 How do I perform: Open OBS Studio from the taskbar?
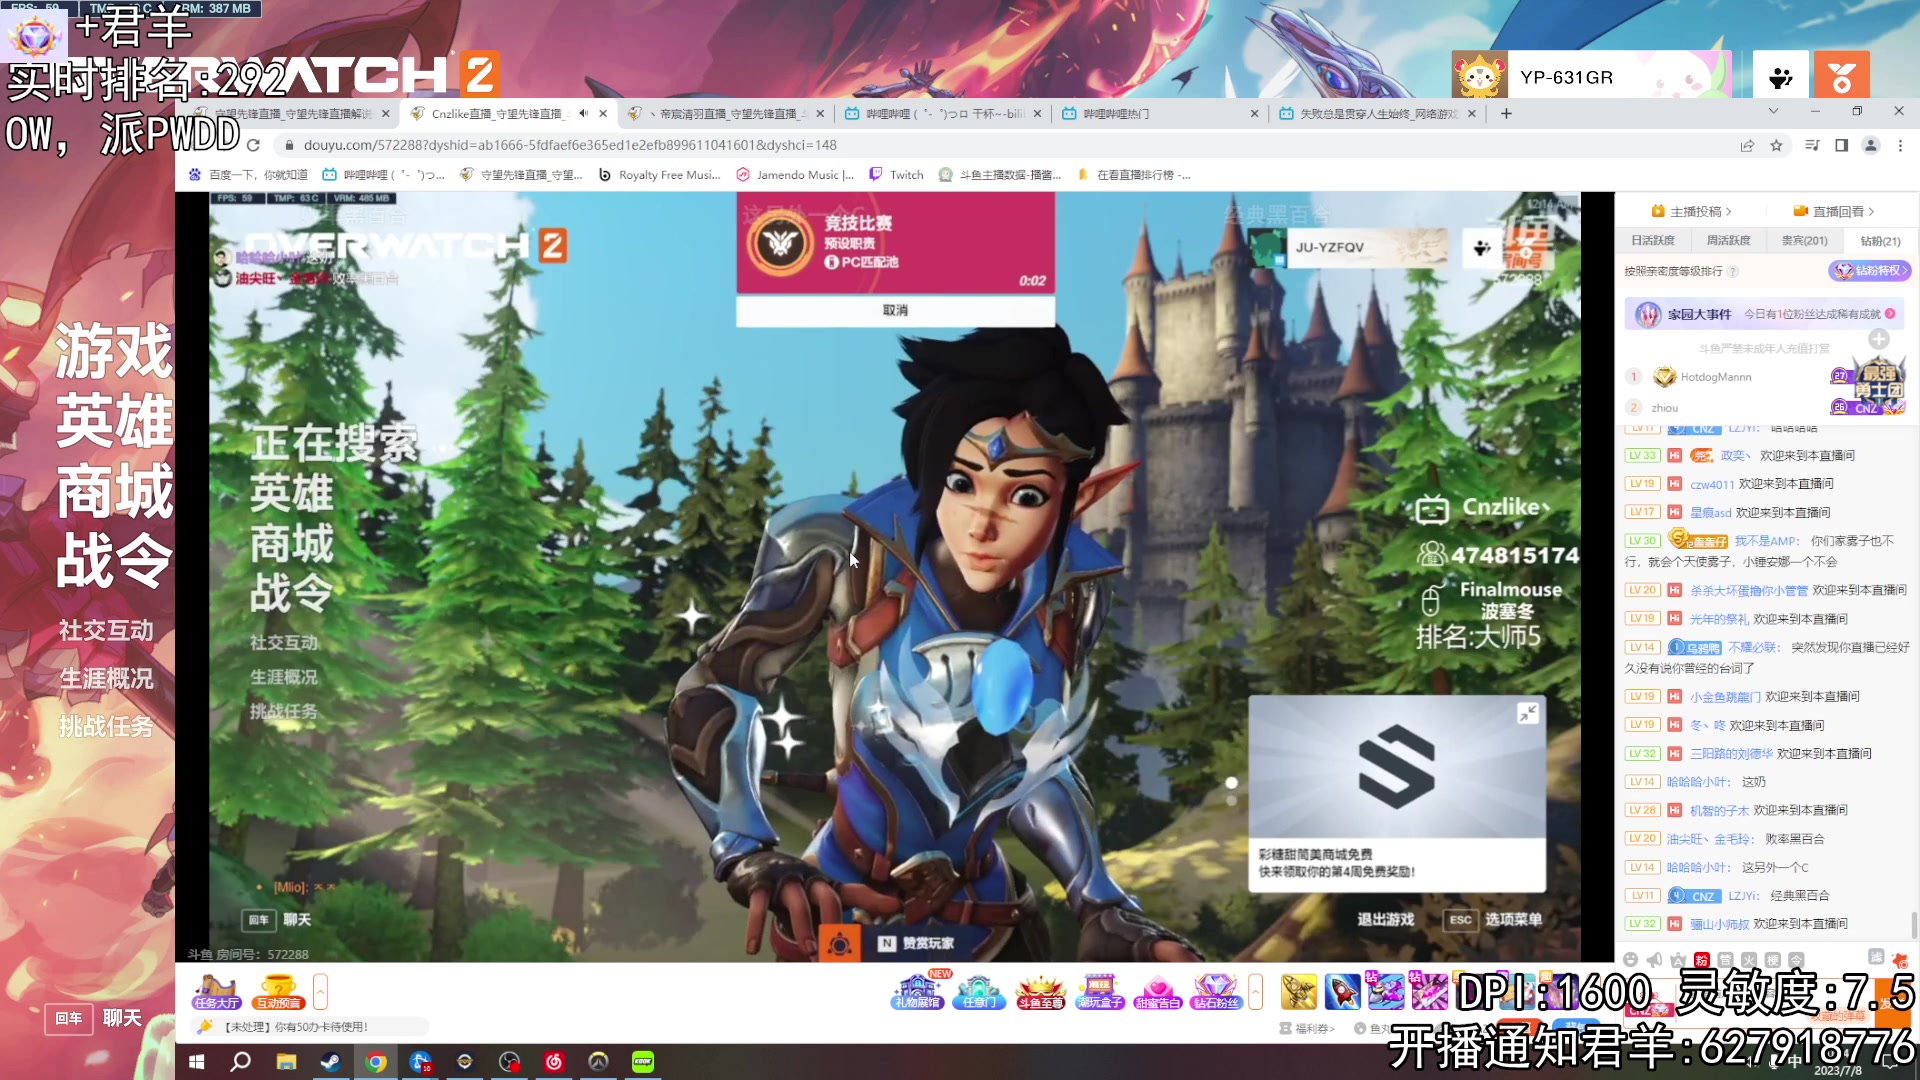pyautogui.click(x=509, y=1062)
